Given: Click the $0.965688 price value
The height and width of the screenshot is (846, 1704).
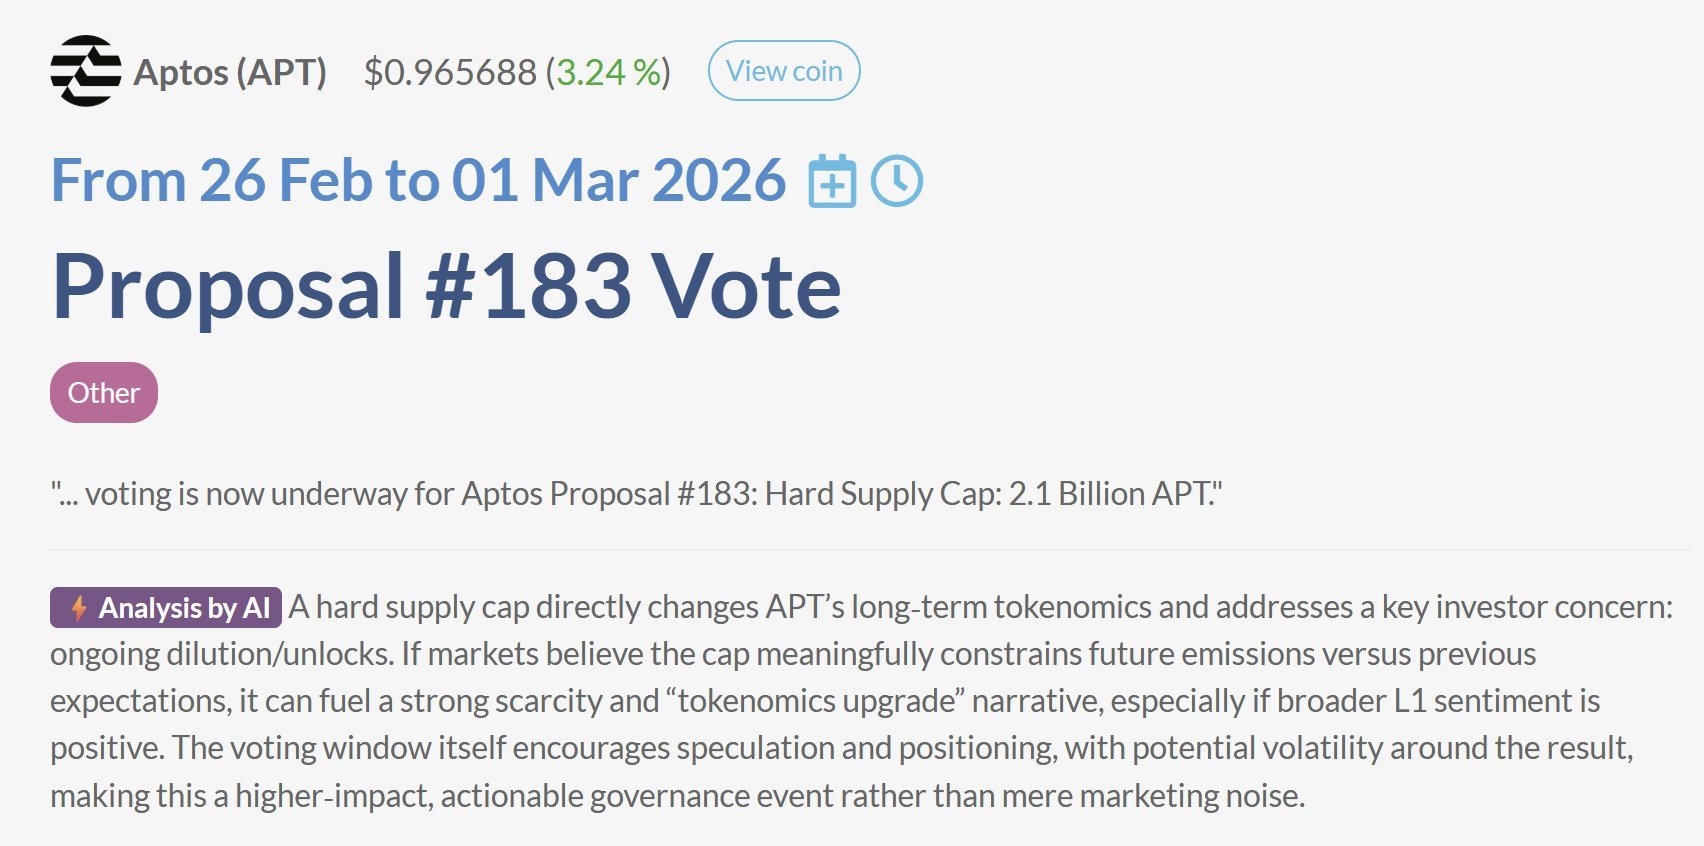Looking at the screenshot, I should (x=450, y=72).
